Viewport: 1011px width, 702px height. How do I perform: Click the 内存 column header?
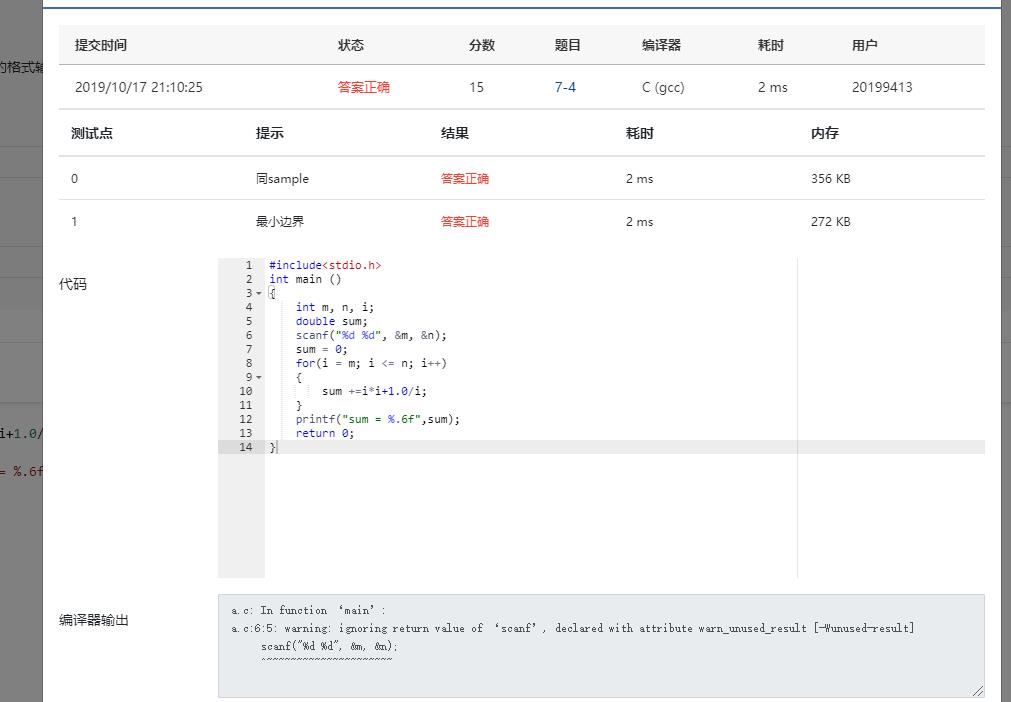(825, 133)
